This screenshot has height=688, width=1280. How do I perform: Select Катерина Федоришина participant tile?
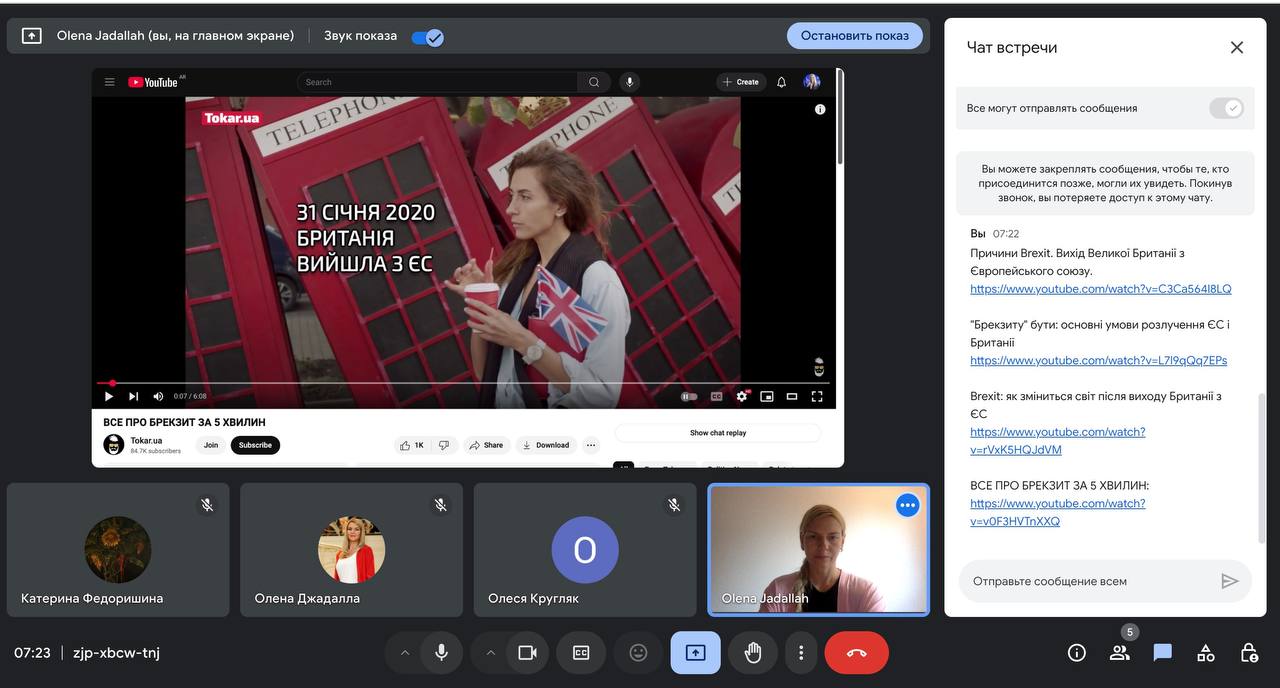point(118,550)
